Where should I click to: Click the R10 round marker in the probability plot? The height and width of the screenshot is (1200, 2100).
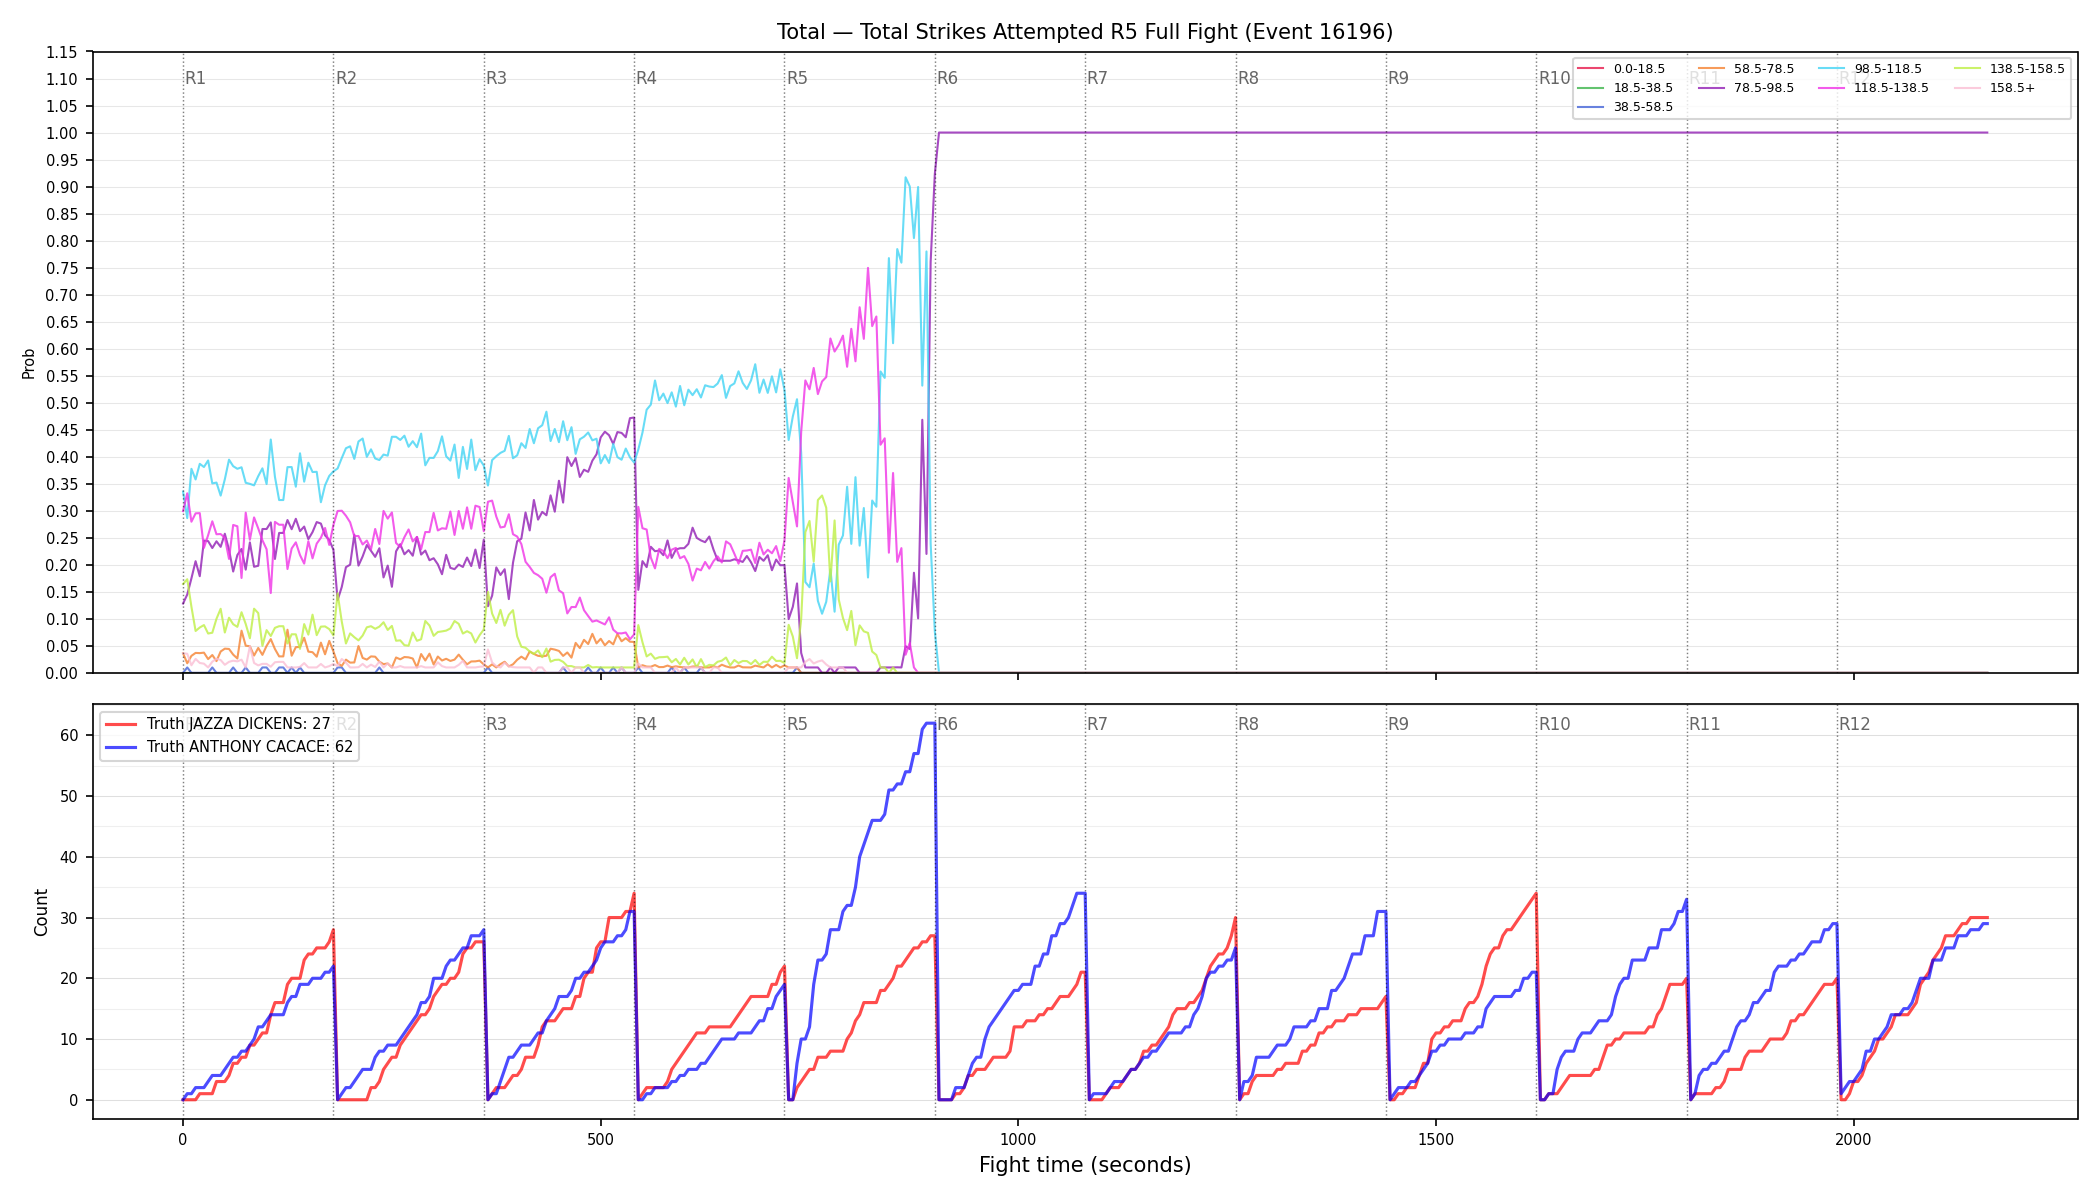click(1555, 78)
